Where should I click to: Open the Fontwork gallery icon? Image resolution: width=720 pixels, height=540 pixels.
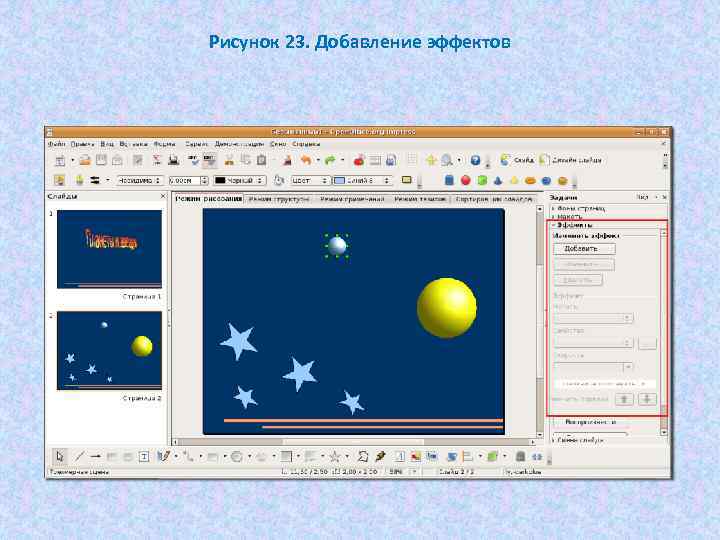pyautogui.click(x=400, y=456)
